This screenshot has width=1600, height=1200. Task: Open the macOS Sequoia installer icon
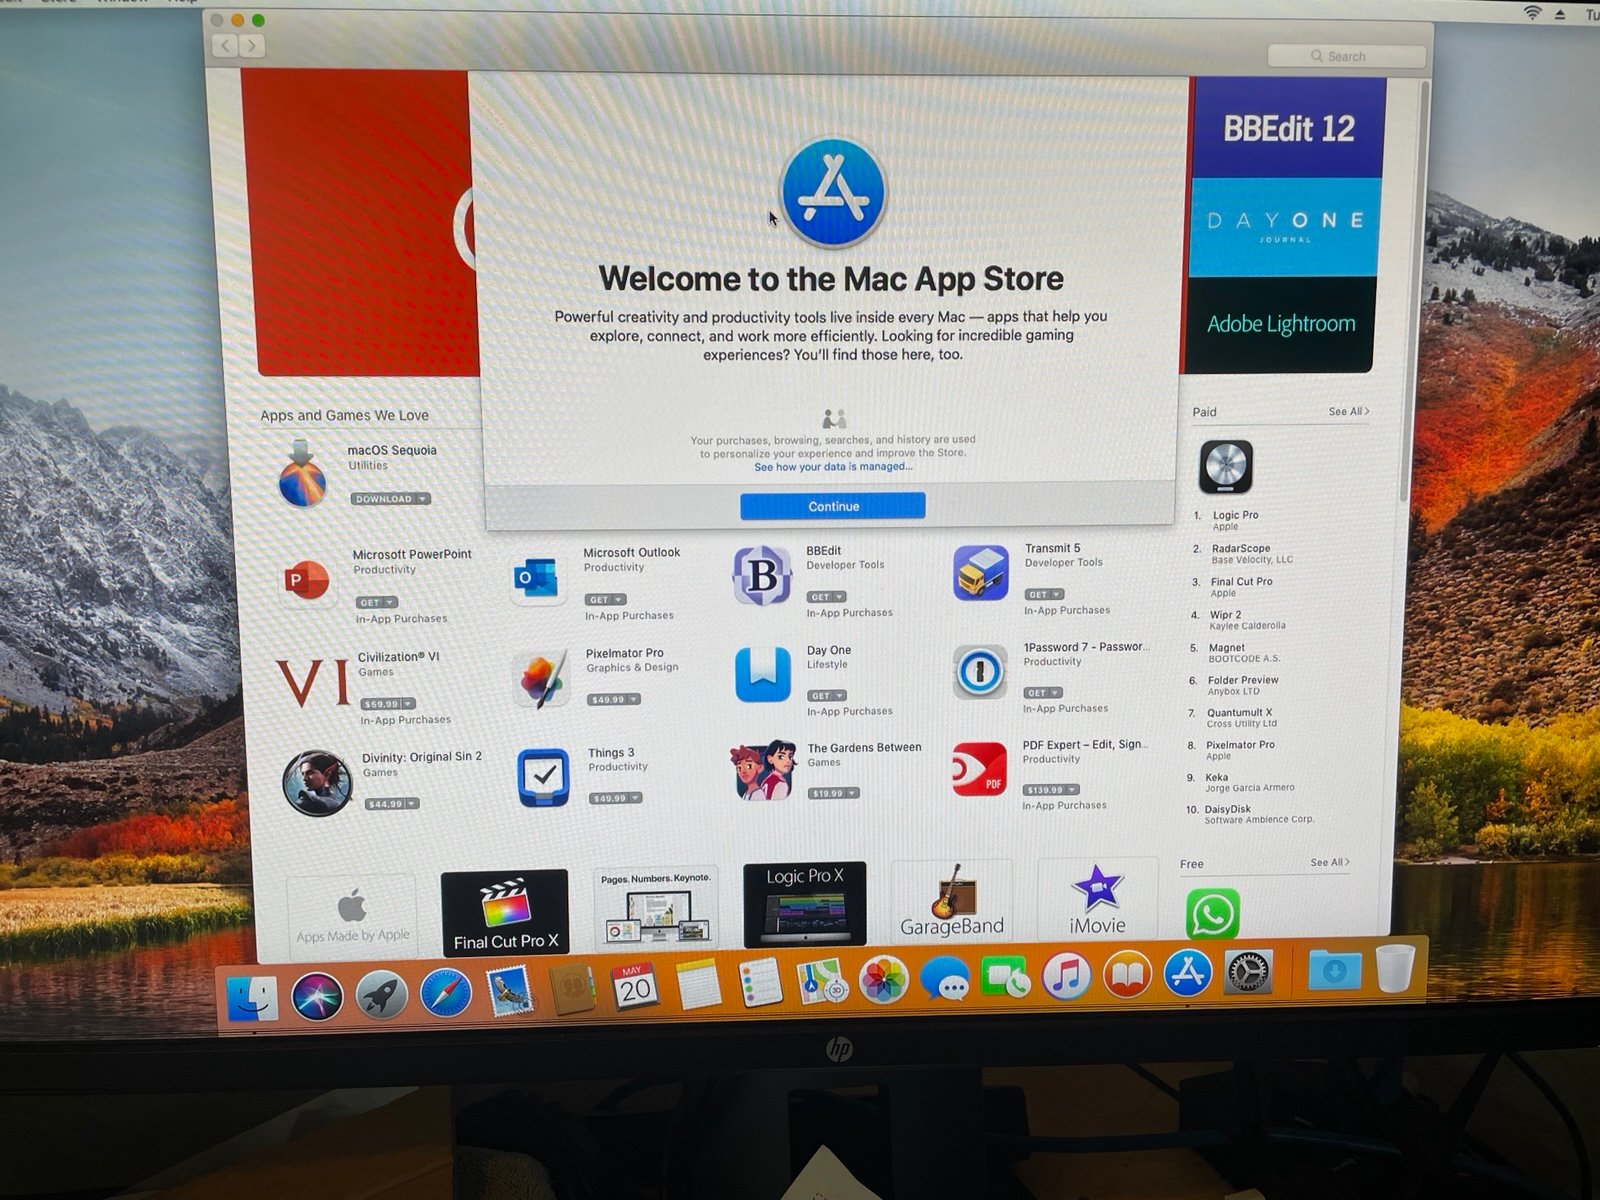click(302, 474)
